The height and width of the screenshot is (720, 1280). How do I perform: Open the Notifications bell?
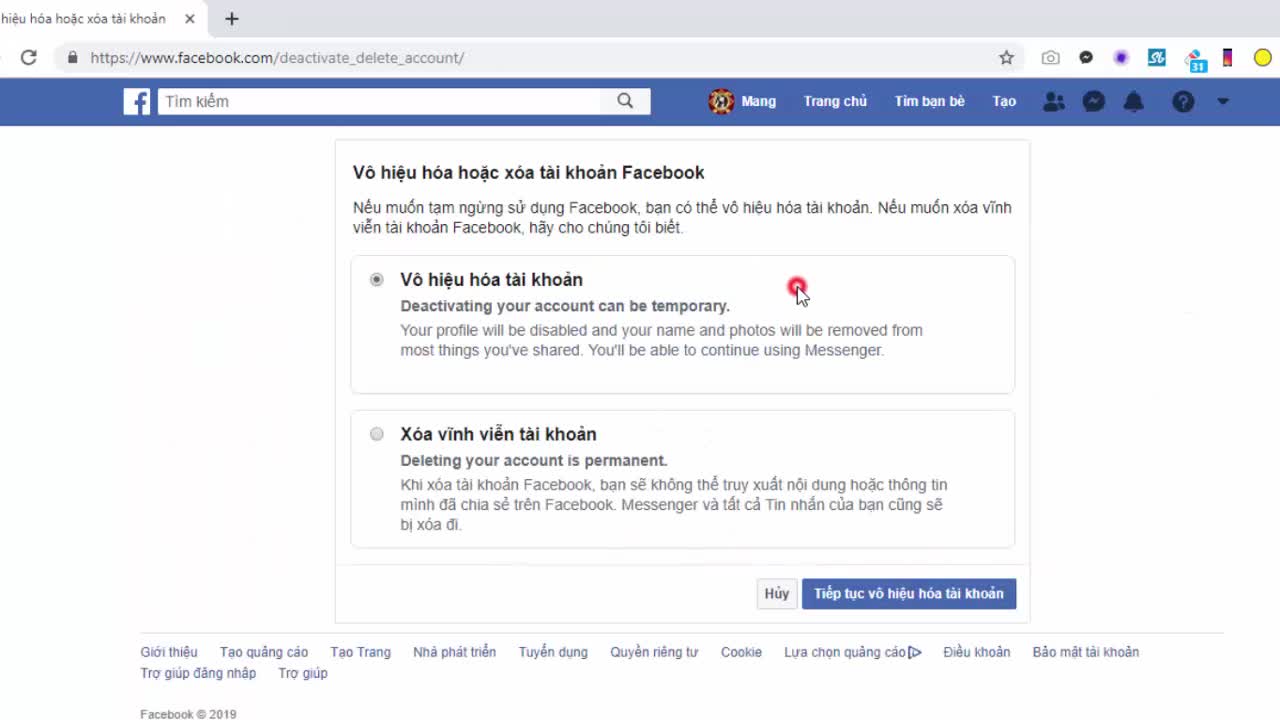point(1134,101)
